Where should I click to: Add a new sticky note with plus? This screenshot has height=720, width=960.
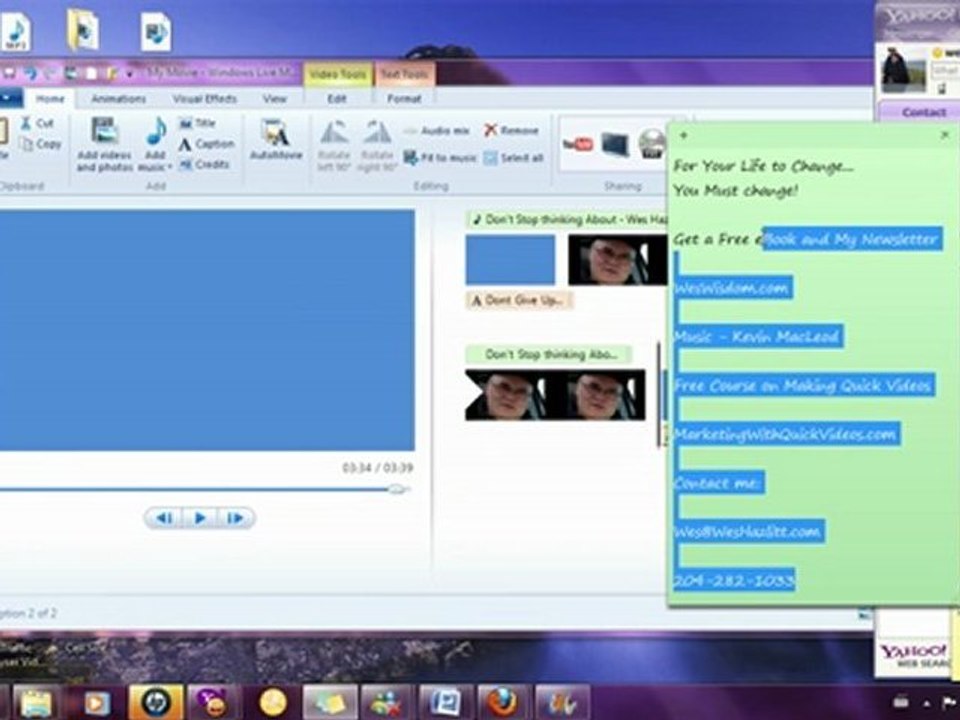684,135
